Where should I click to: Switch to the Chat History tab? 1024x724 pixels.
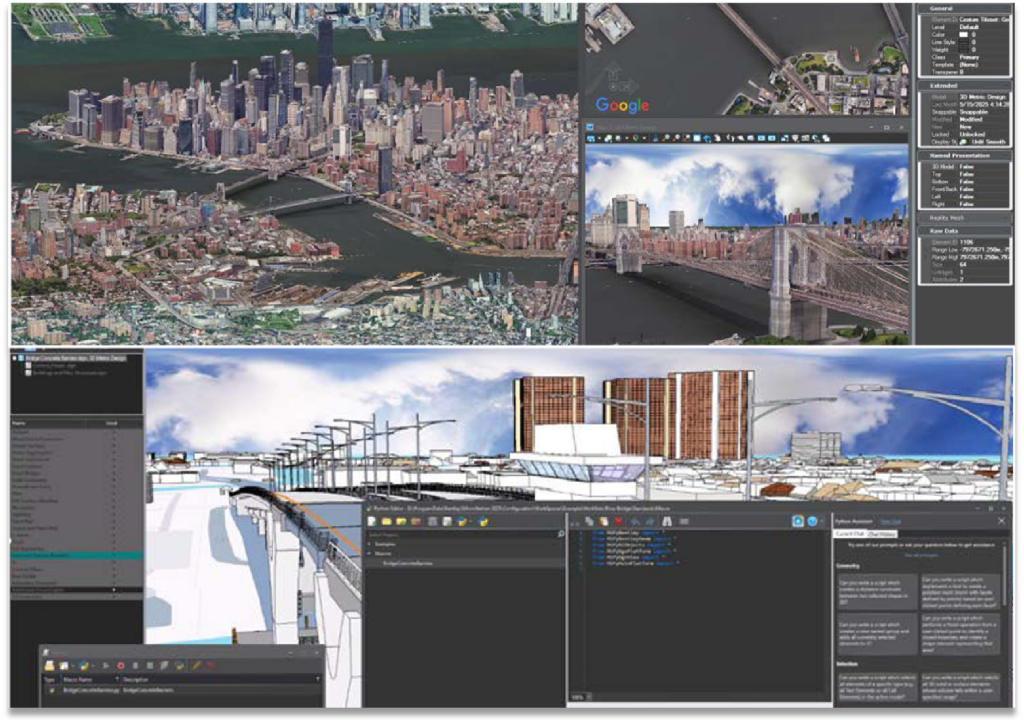click(x=882, y=534)
